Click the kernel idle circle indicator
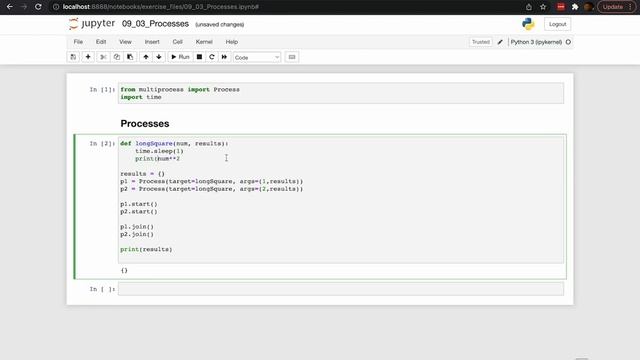 point(568,42)
